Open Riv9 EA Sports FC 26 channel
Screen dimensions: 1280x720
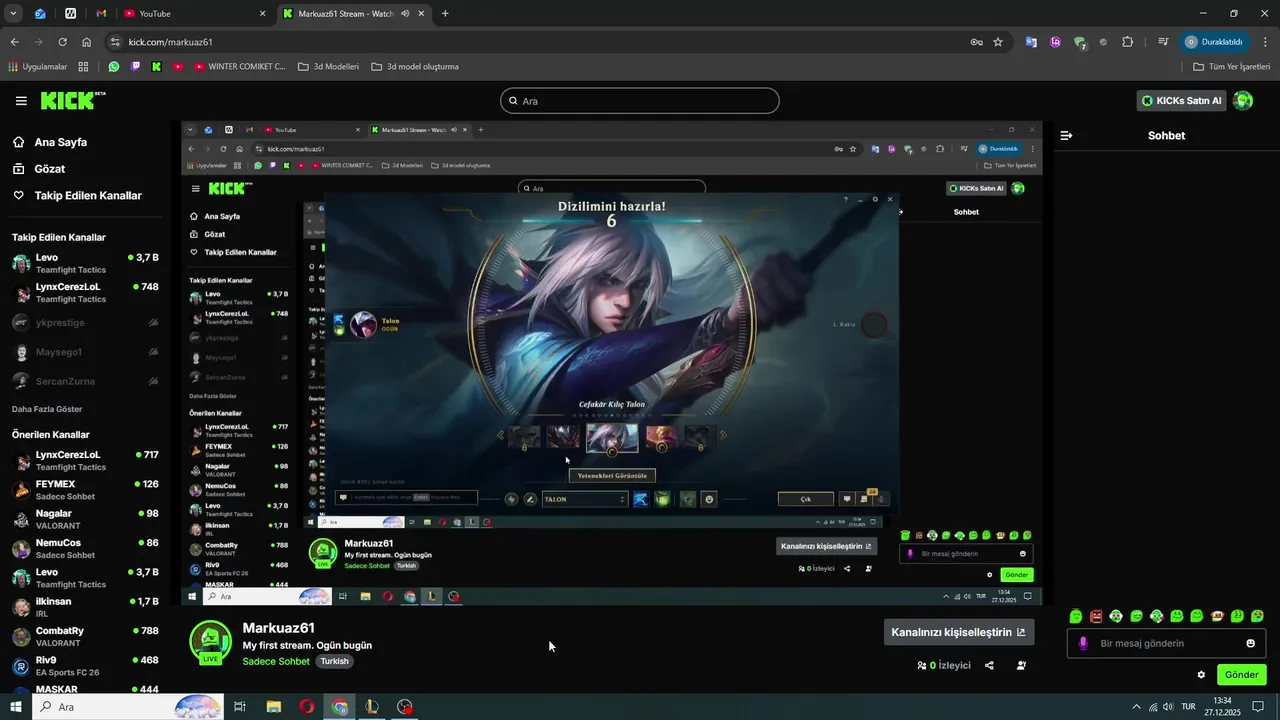pos(85,666)
